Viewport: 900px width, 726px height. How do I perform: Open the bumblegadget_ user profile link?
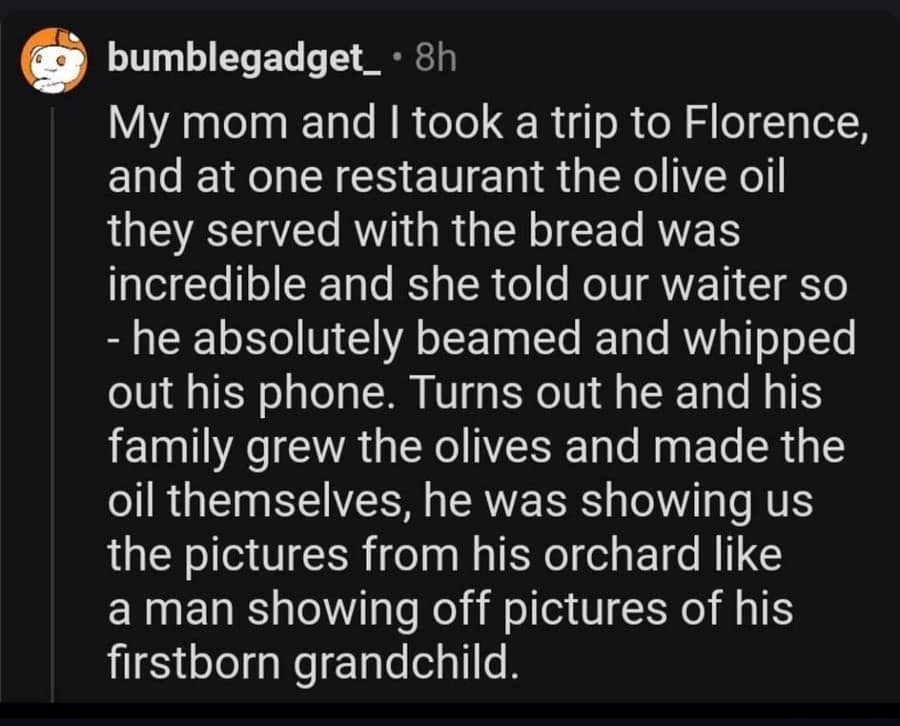click(x=243, y=60)
